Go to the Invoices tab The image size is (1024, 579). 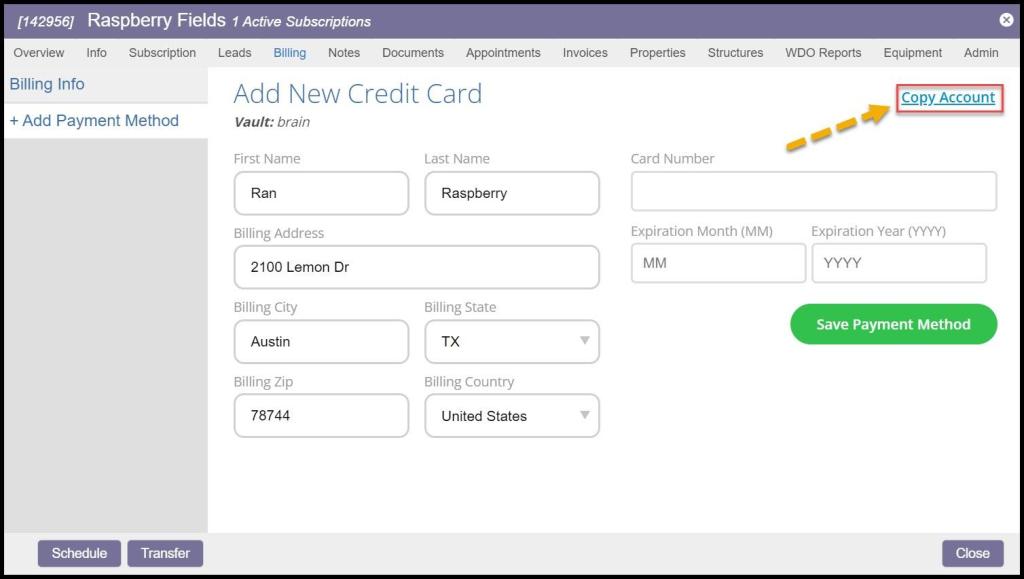point(585,53)
